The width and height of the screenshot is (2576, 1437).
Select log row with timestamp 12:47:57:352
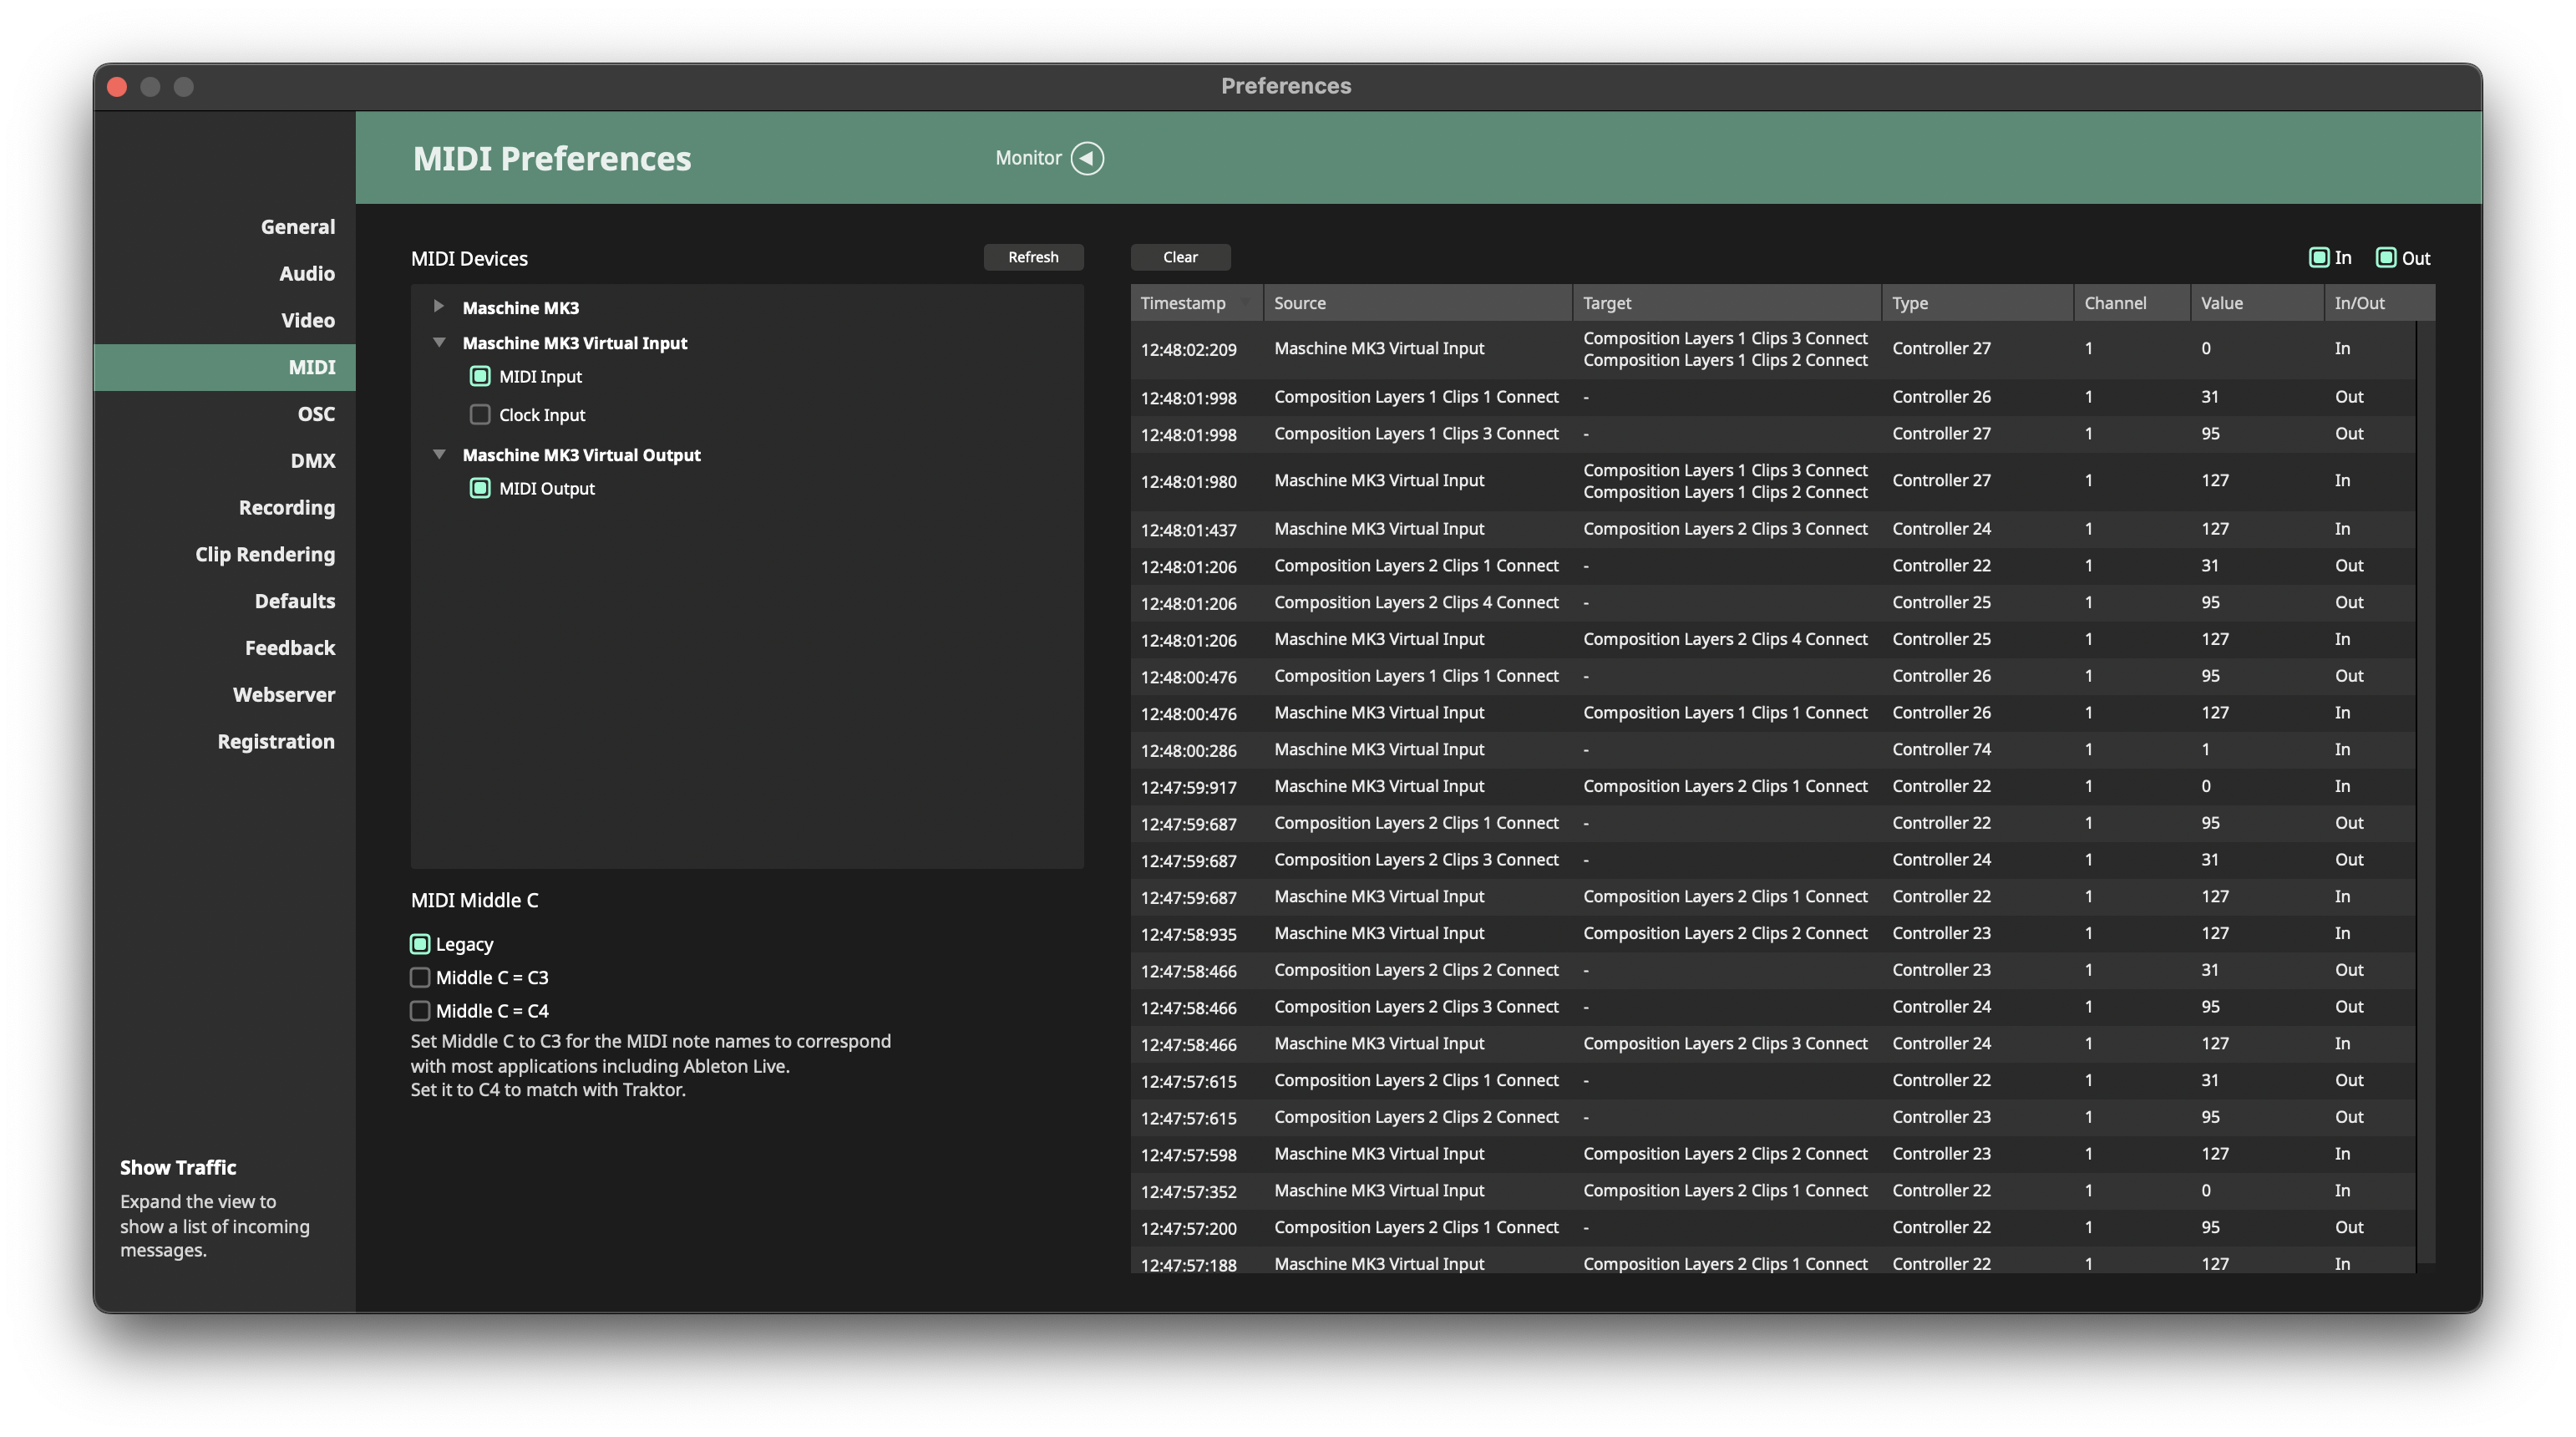(x=1773, y=1191)
